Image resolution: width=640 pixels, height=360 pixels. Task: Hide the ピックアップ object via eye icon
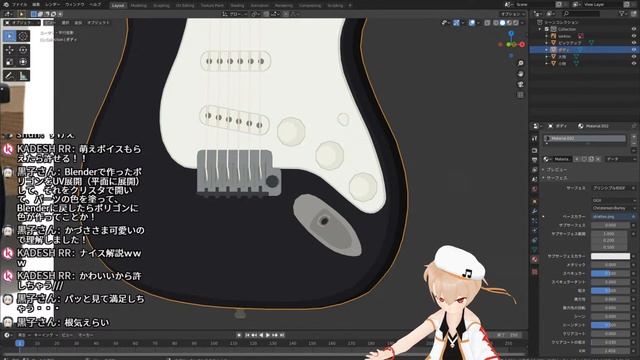pyautogui.click(x=634, y=43)
